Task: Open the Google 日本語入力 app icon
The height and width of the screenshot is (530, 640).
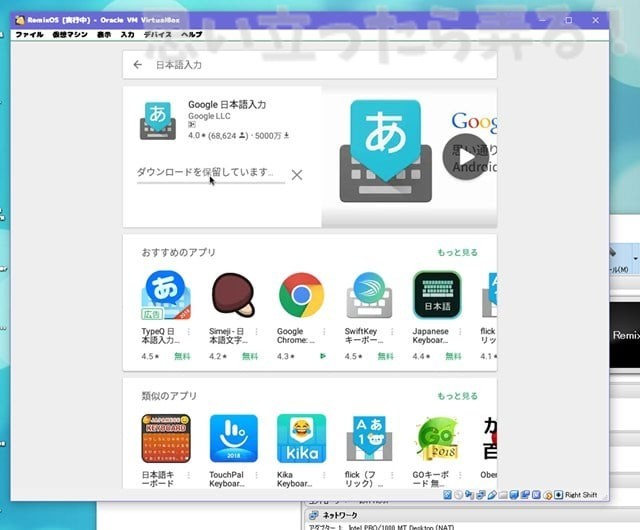Action: 158,121
